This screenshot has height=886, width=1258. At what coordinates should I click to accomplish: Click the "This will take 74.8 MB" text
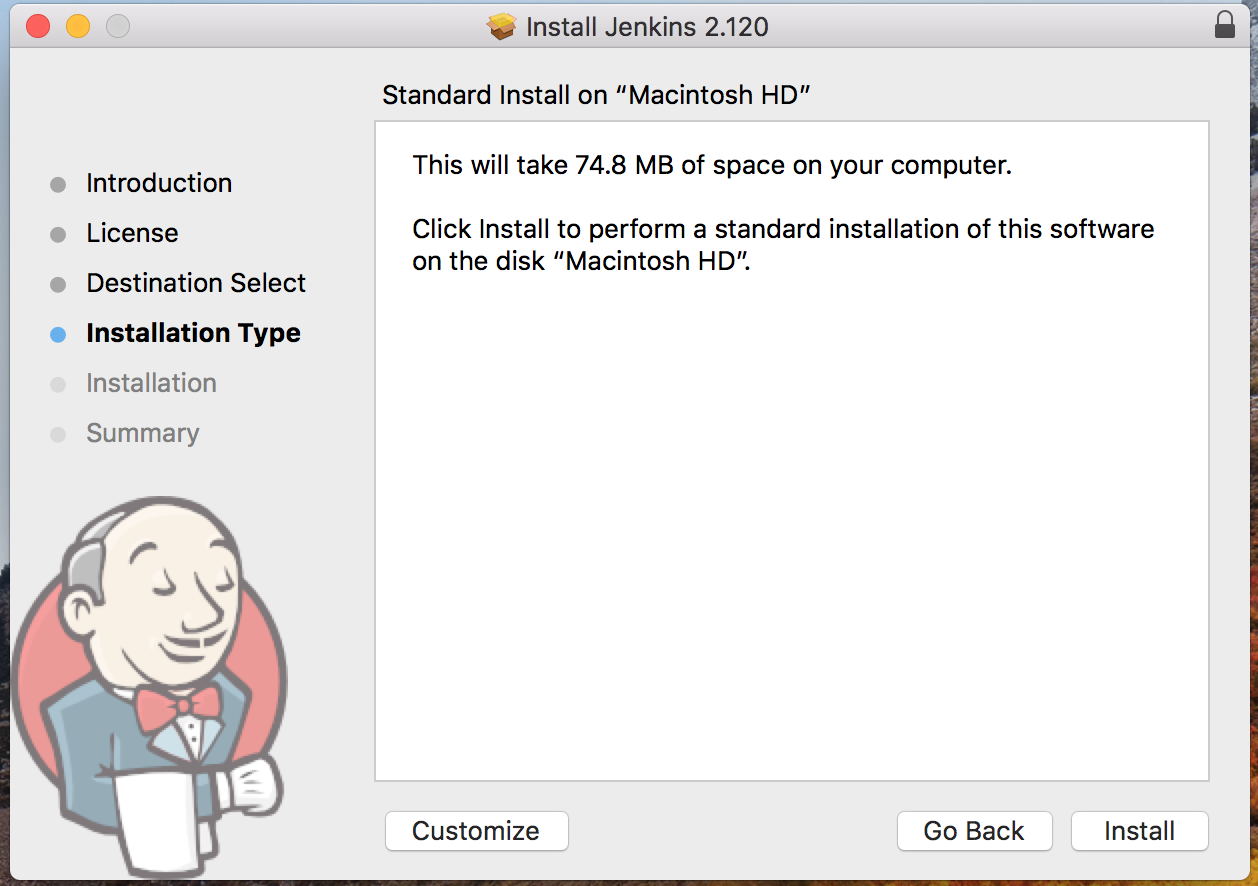click(x=712, y=165)
